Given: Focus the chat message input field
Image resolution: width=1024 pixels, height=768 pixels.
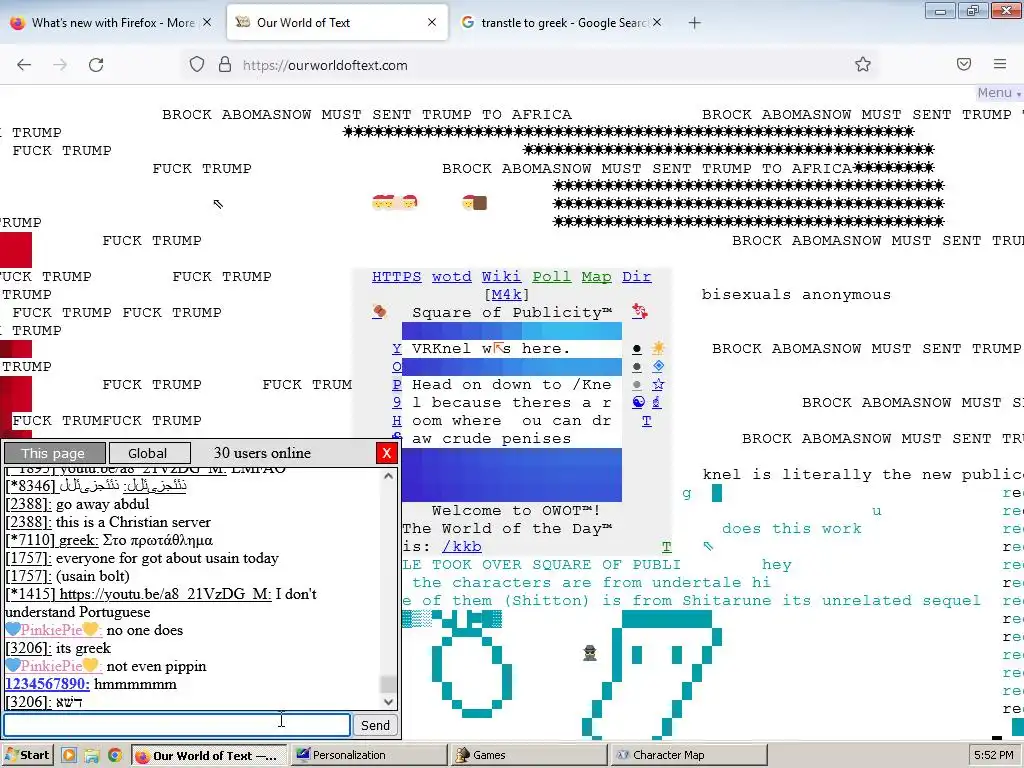Looking at the screenshot, I should (x=177, y=725).
